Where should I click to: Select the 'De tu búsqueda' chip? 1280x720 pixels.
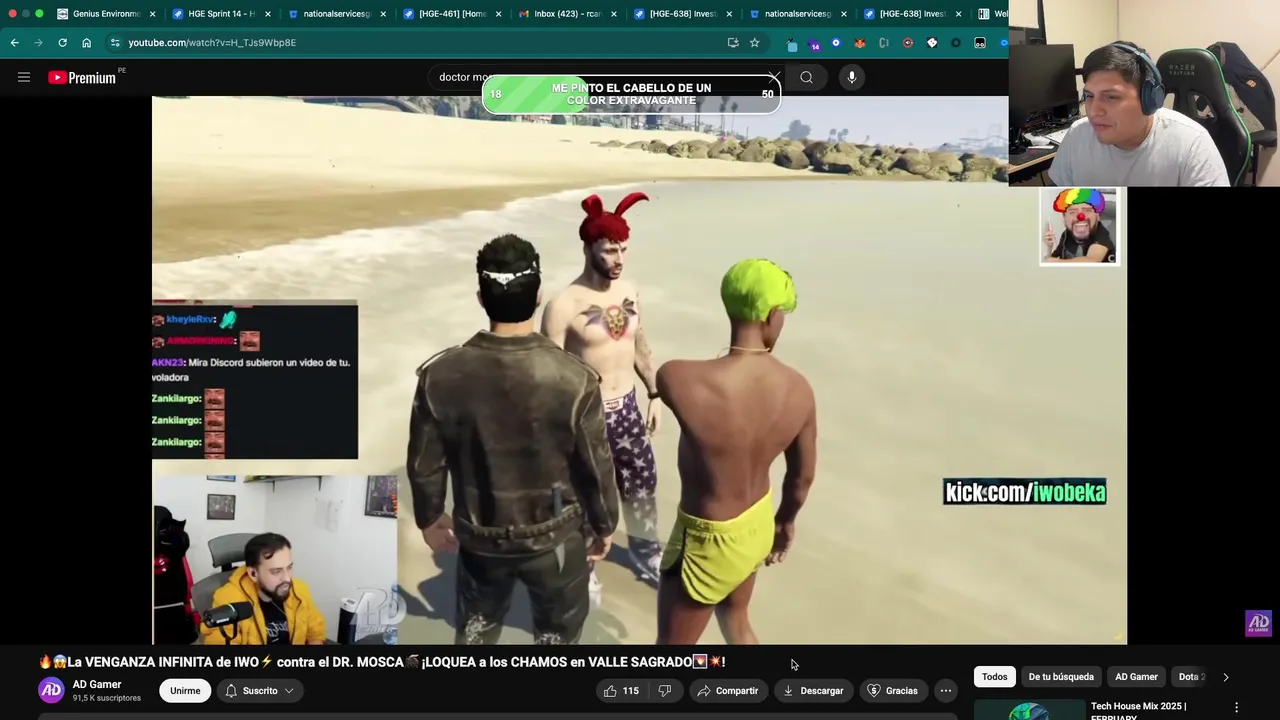1061,677
